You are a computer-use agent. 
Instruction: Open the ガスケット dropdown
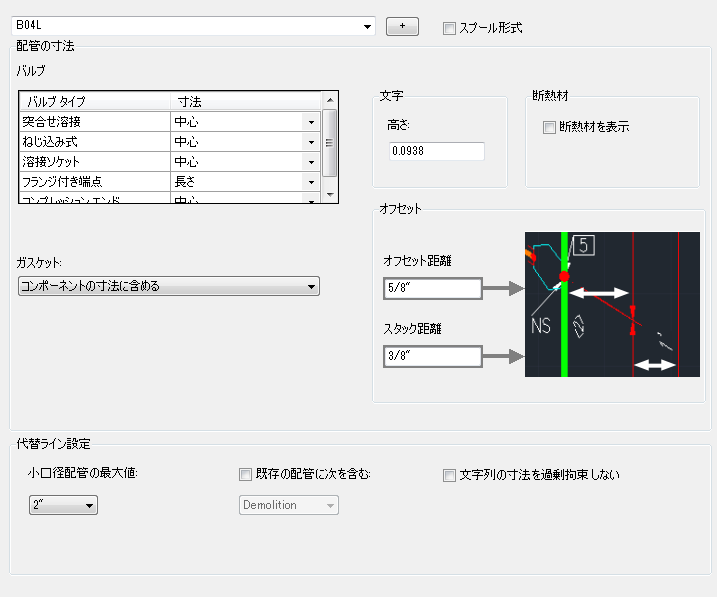(x=169, y=286)
